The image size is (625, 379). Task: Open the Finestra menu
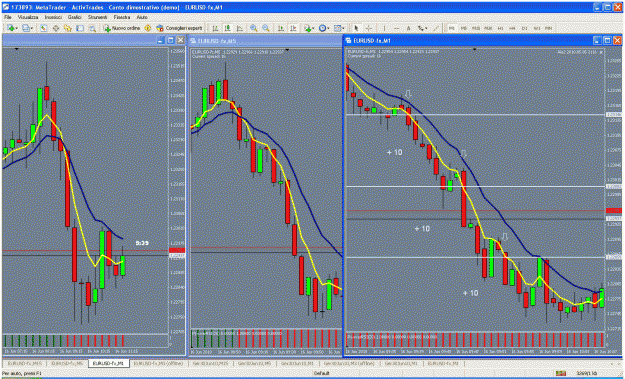[x=122, y=17]
